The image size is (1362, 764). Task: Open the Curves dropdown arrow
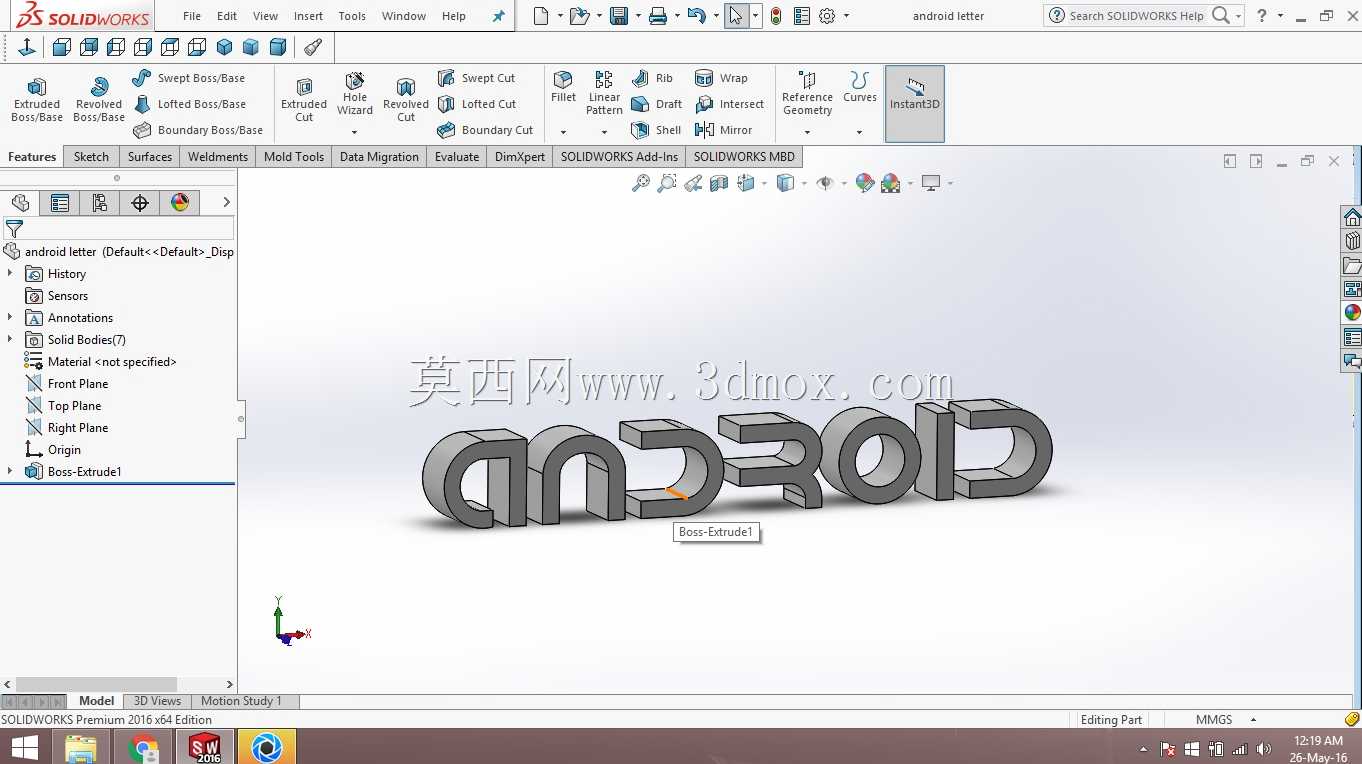point(859,132)
